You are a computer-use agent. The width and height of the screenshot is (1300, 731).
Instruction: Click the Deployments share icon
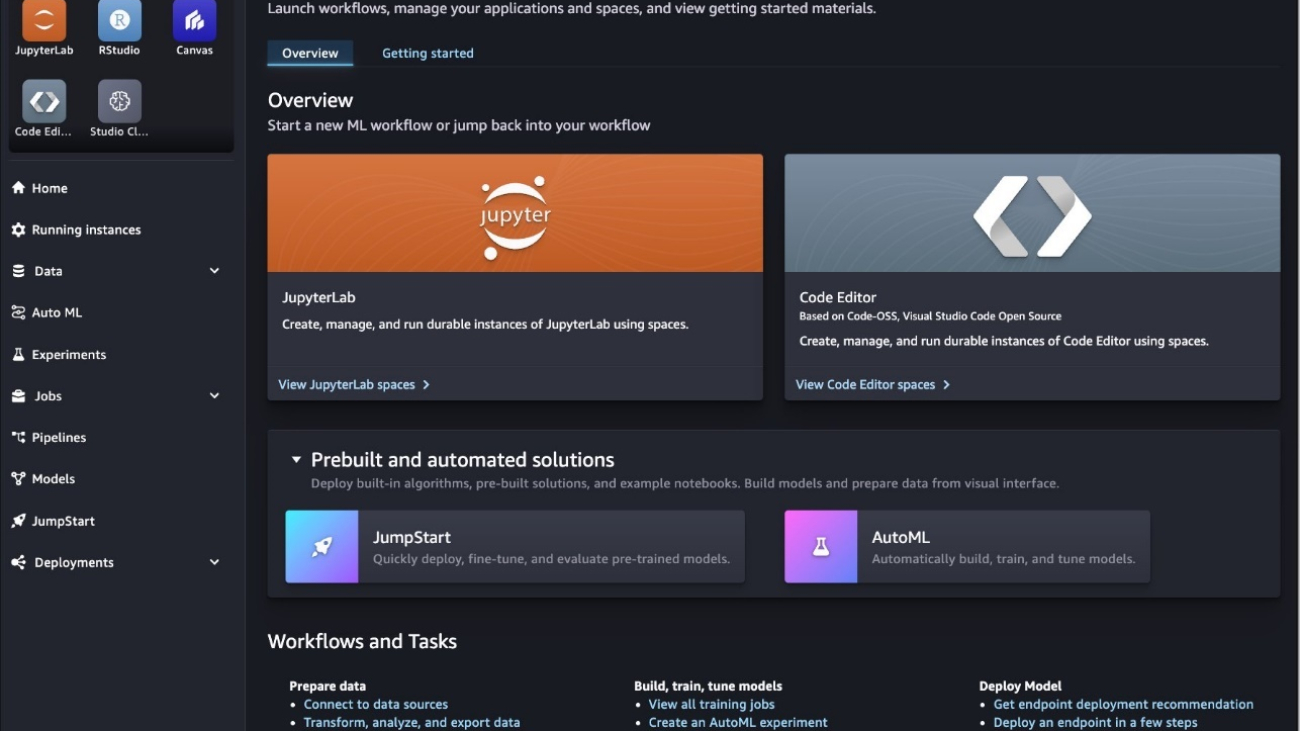coord(18,563)
